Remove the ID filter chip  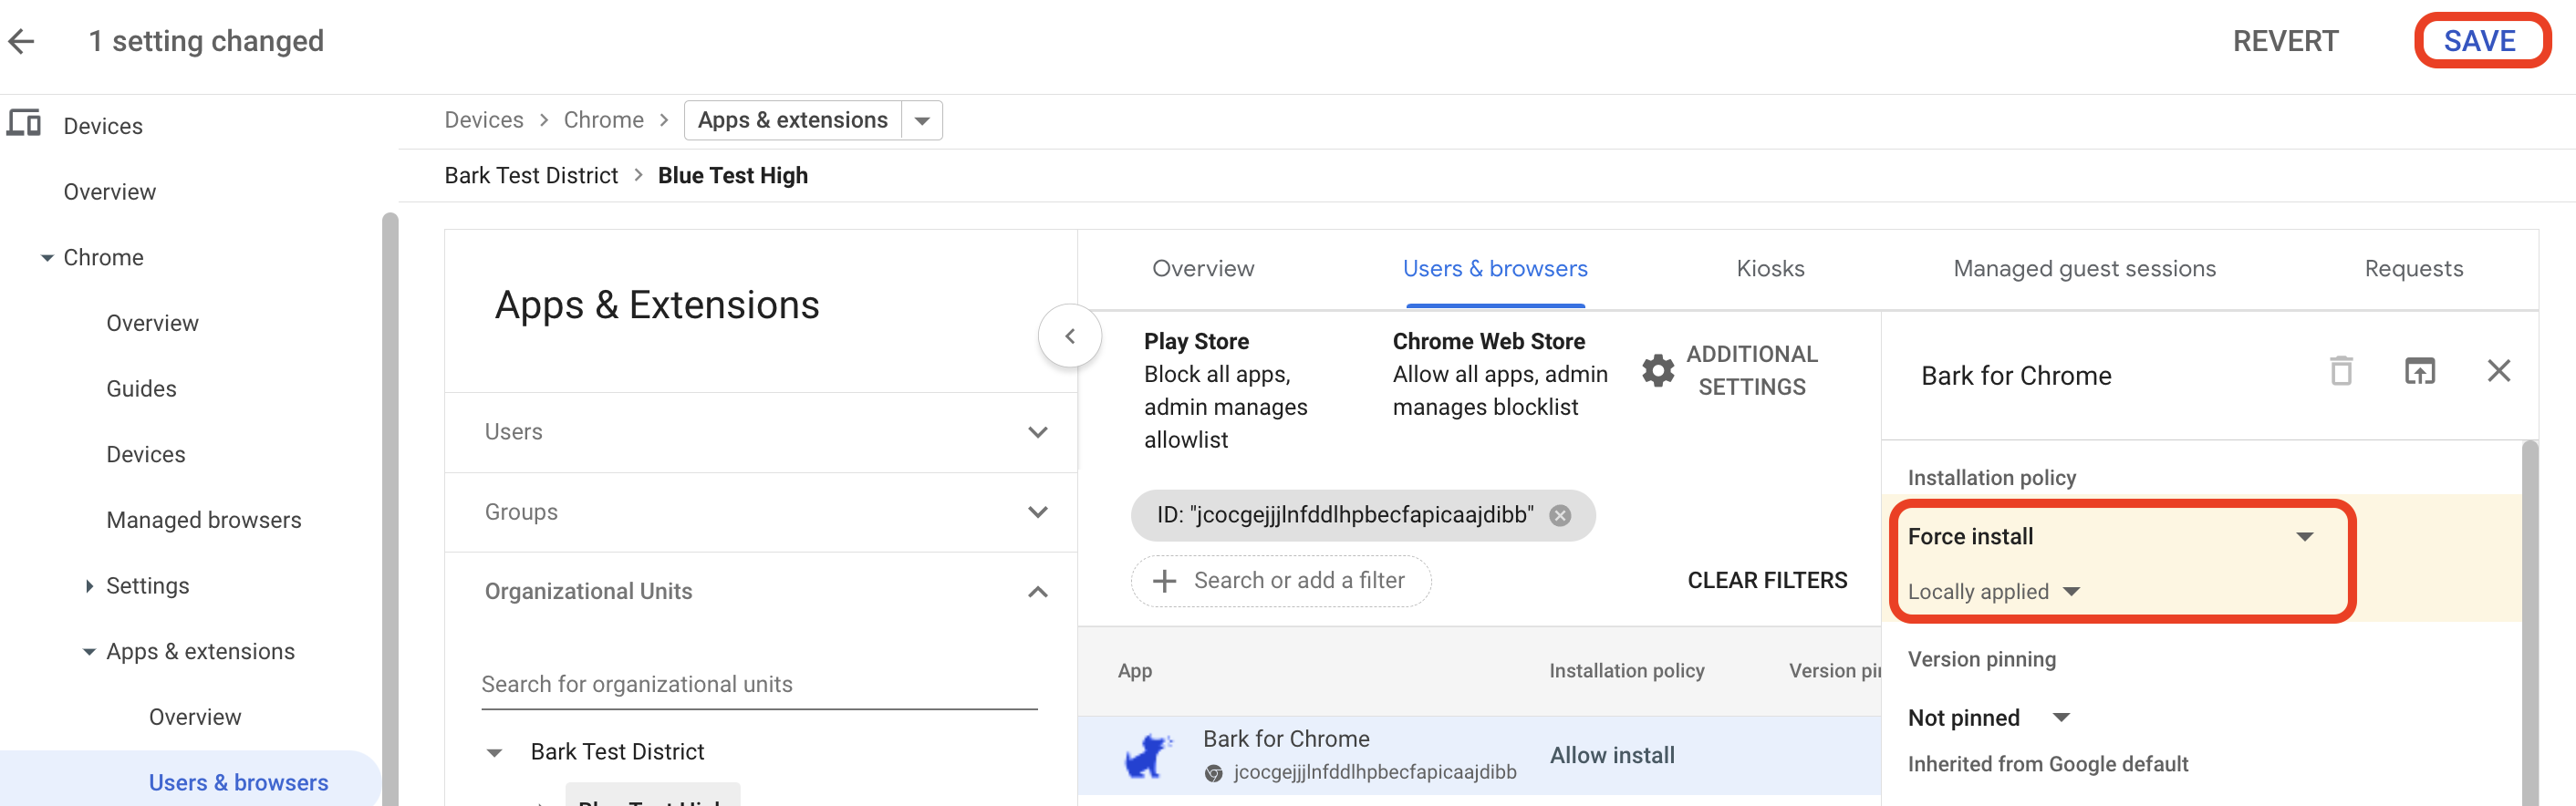tap(1559, 515)
